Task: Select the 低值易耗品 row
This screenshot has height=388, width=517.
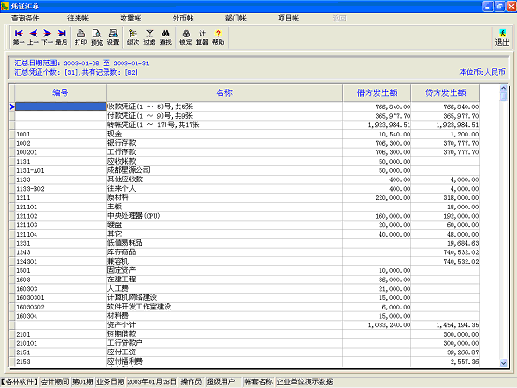Action: click(x=247, y=243)
